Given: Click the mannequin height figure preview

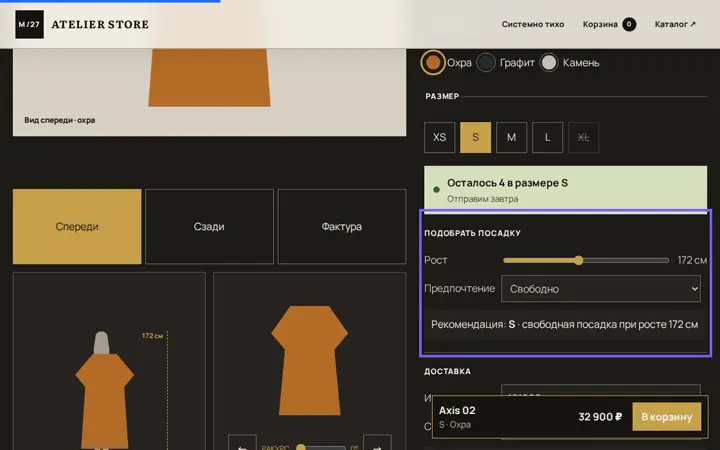Looking at the screenshot, I should (x=105, y=390).
